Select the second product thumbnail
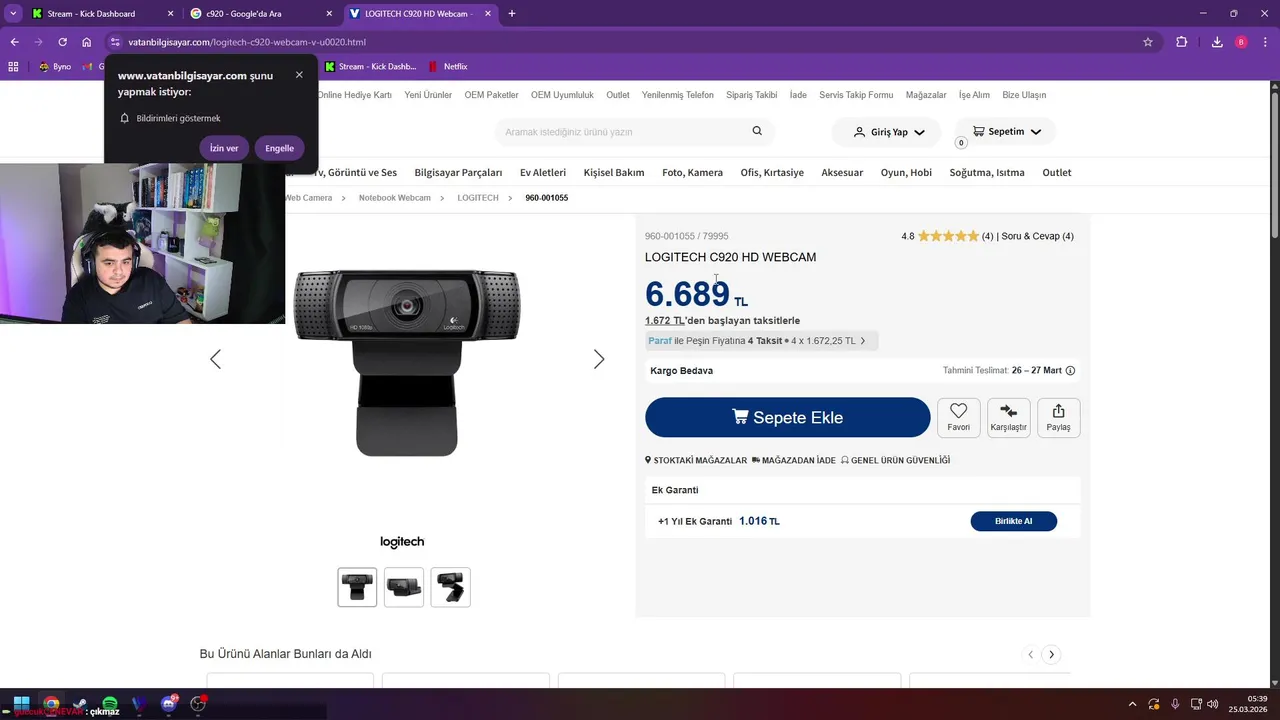The width and height of the screenshot is (1280, 720). tap(404, 587)
